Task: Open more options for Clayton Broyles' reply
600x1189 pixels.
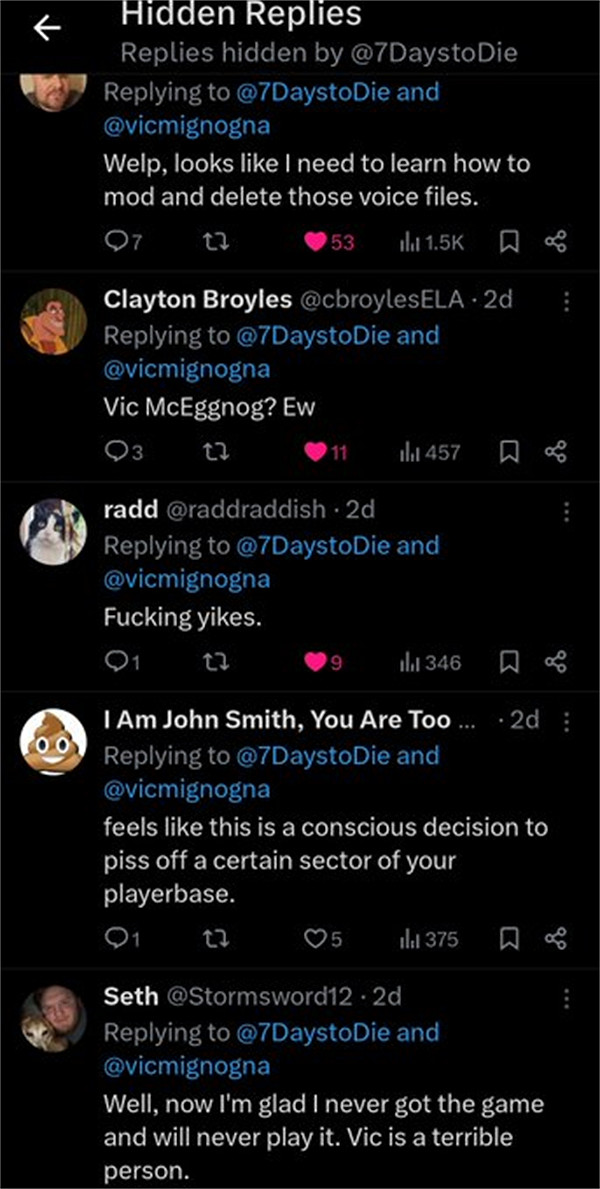Action: pyautogui.click(x=566, y=301)
